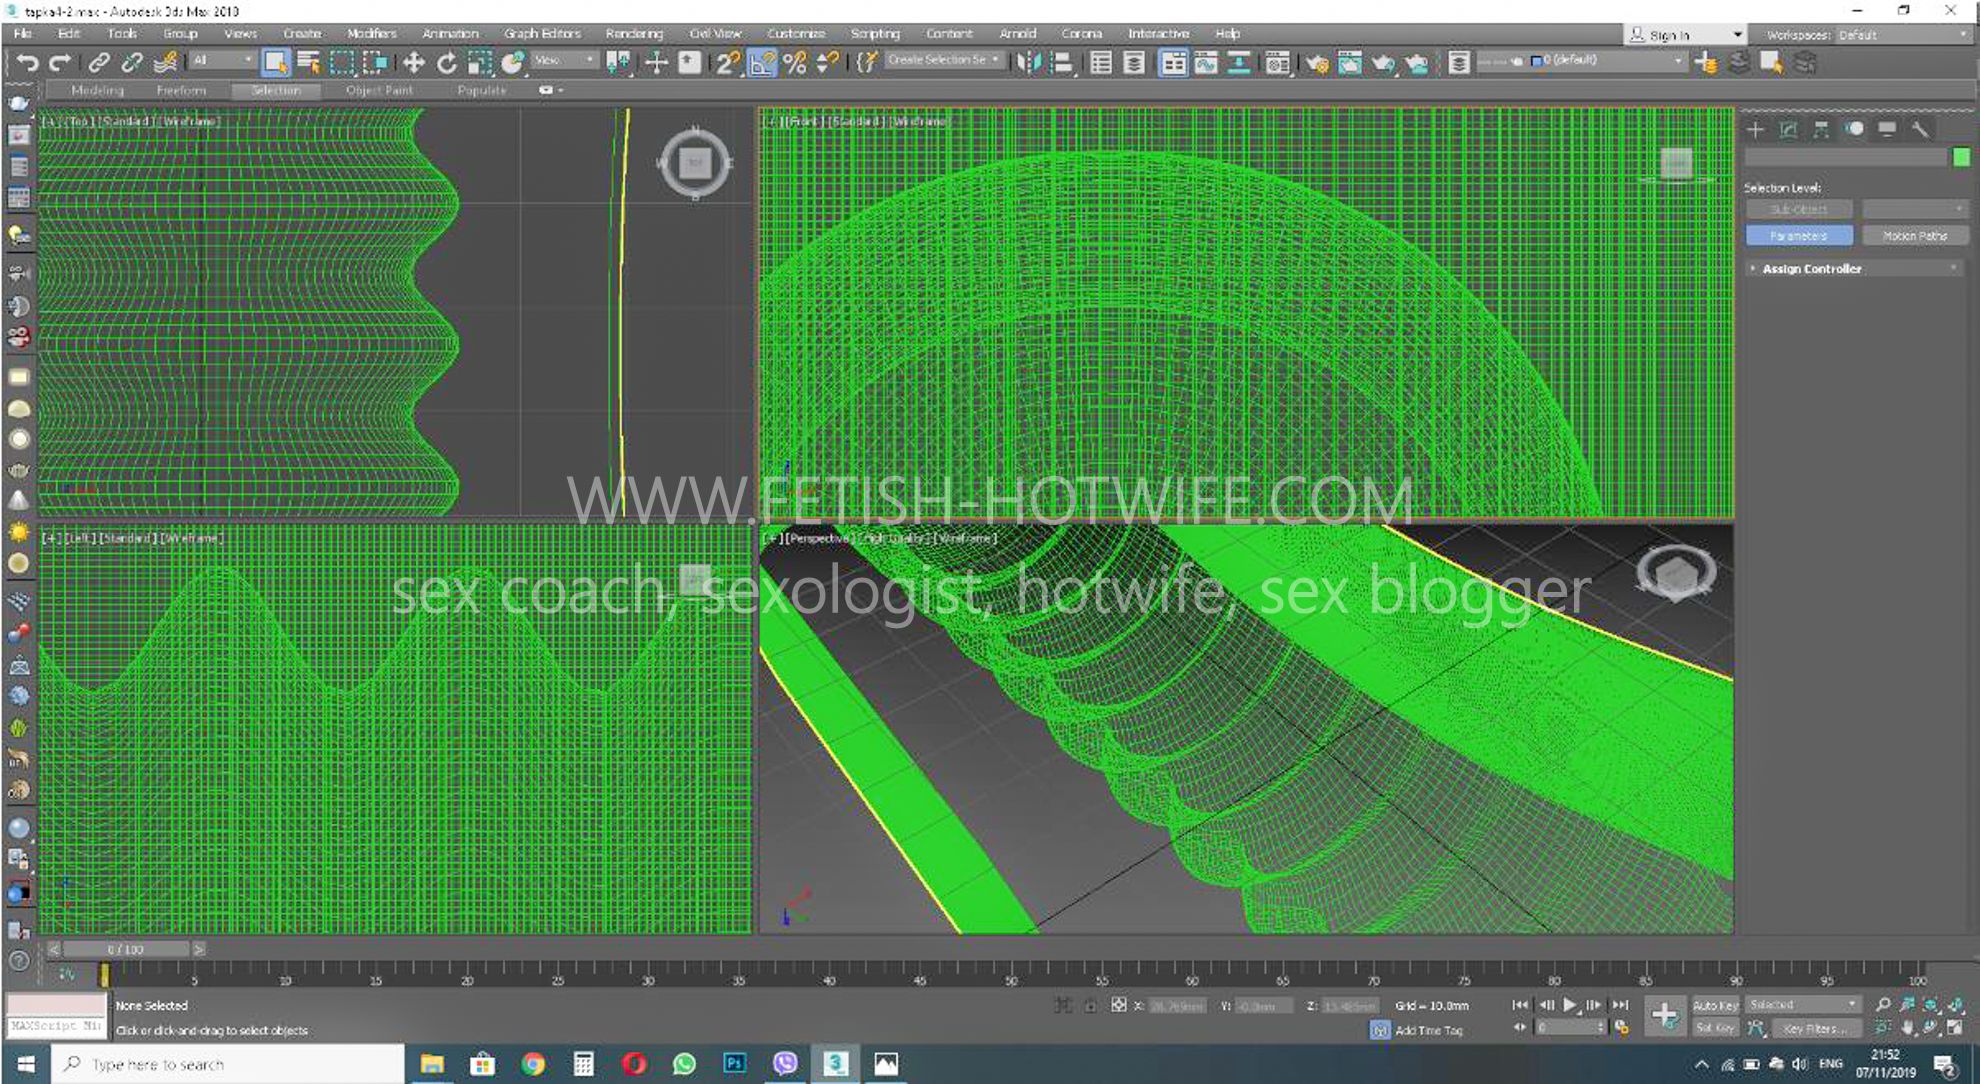Select the Move transform tool

pyautogui.click(x=413, y=63)
